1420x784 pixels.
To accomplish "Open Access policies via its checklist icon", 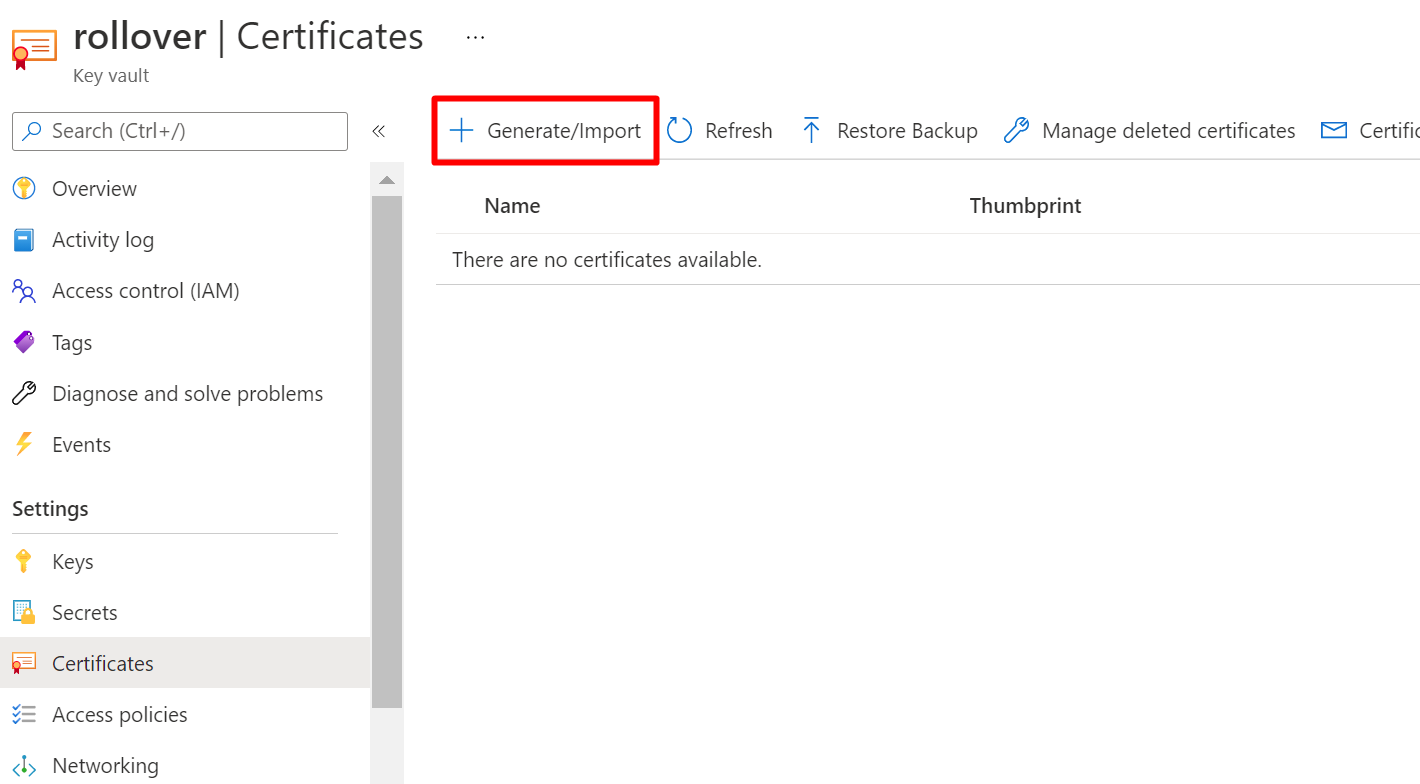I will [x=23, y=714].
